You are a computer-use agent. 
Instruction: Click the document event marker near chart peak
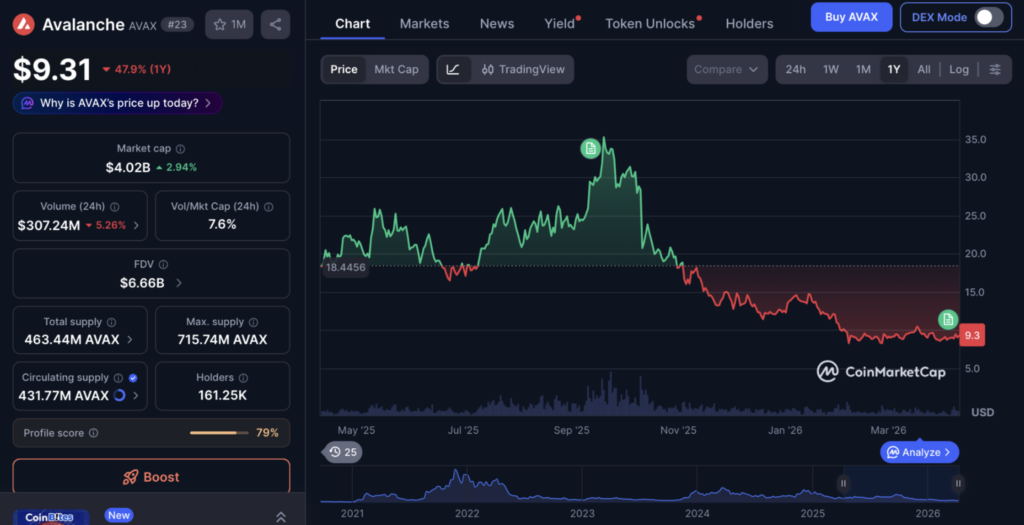590,148
